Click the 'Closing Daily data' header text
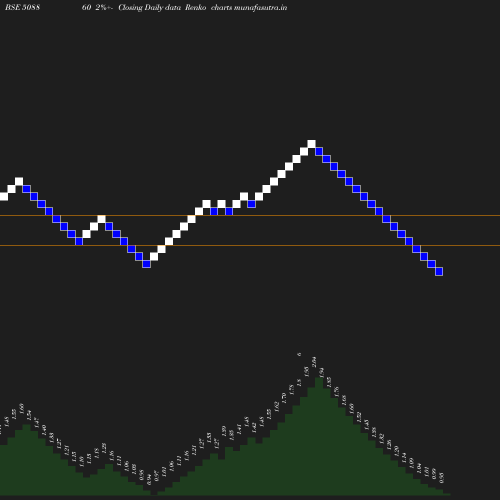Image resolution: width=500 pixels, height=500 pixels. tap(150, 7)
